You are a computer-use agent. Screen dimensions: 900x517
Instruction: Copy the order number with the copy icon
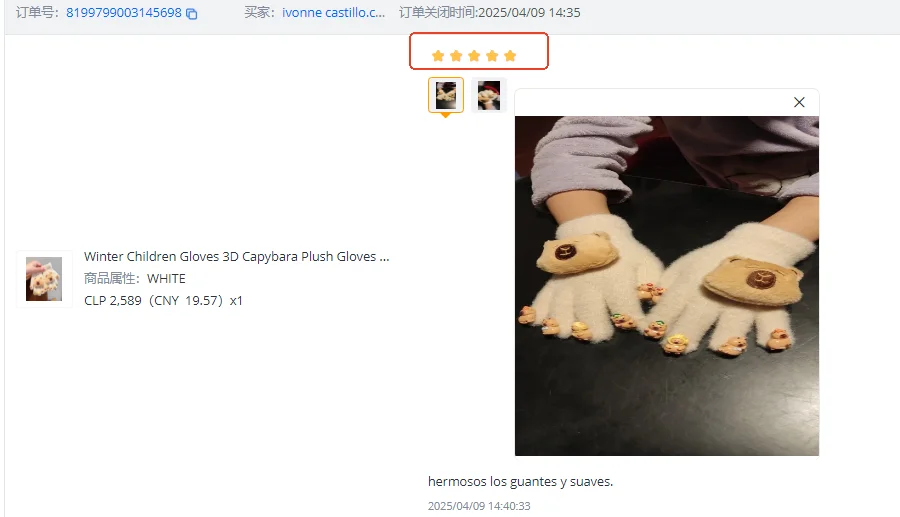tap(192, 13)
